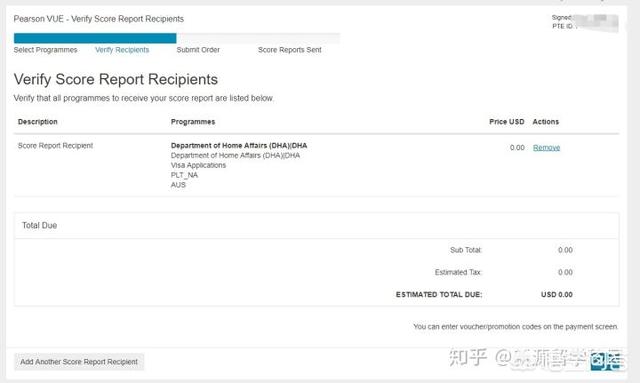Click the Sub Total label
Image resolution: width=640 pixels, height=383 pixels.
click(x=466, y=250)
